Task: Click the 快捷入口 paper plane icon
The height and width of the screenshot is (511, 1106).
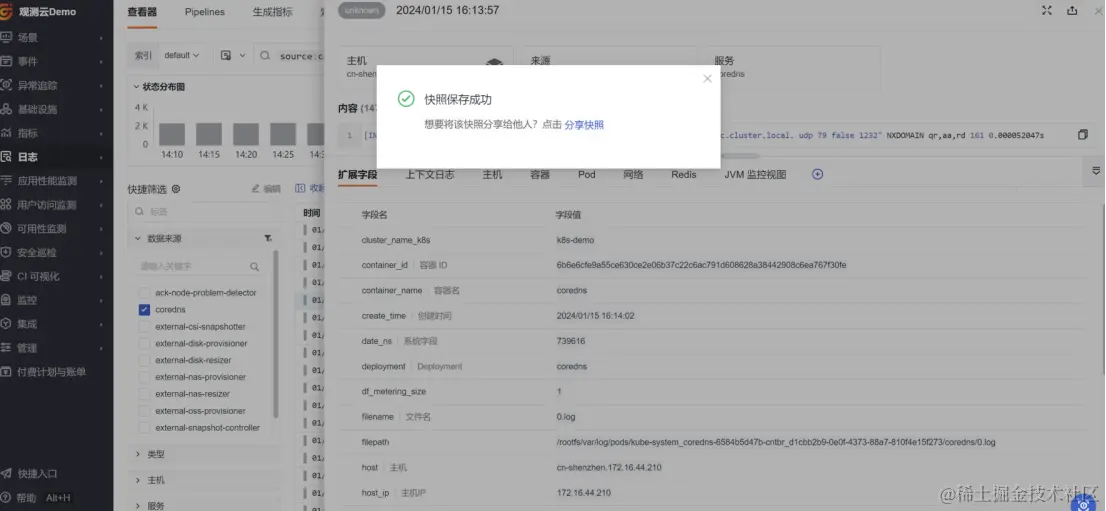Action: tap(6, 474)
